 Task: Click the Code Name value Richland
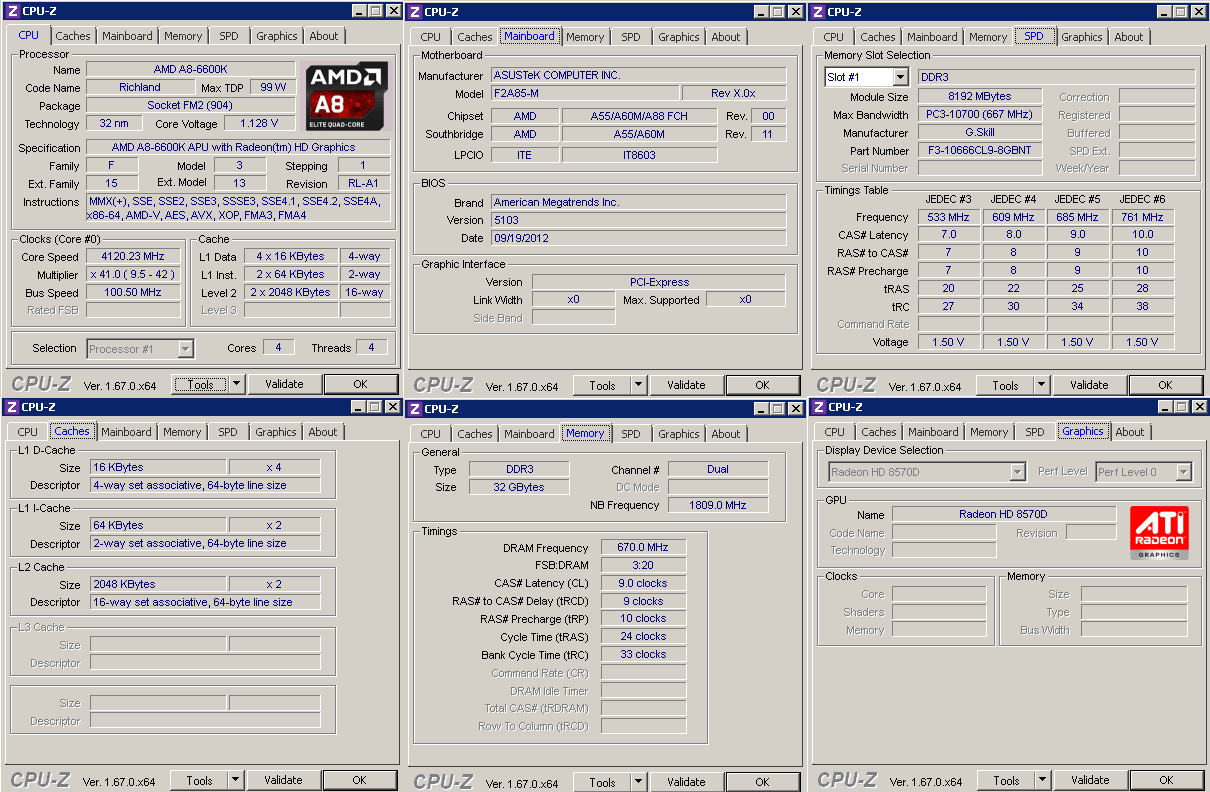coord(140,87)
